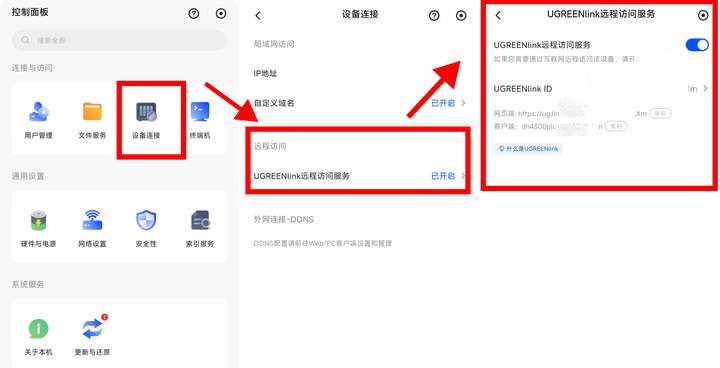
Task: Click the 控制面板 title
Action: click(x=30, y=12)
